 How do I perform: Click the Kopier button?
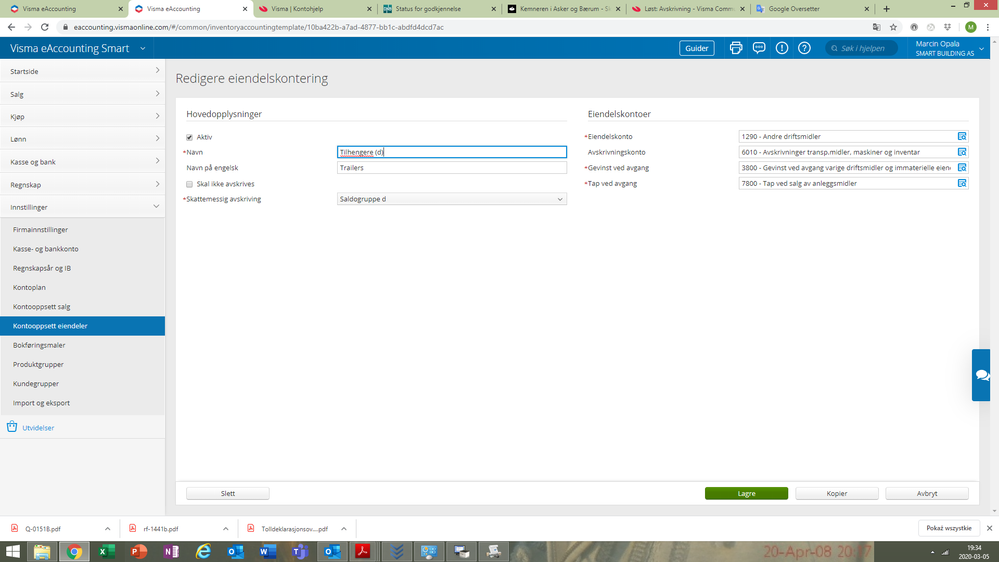837,493
